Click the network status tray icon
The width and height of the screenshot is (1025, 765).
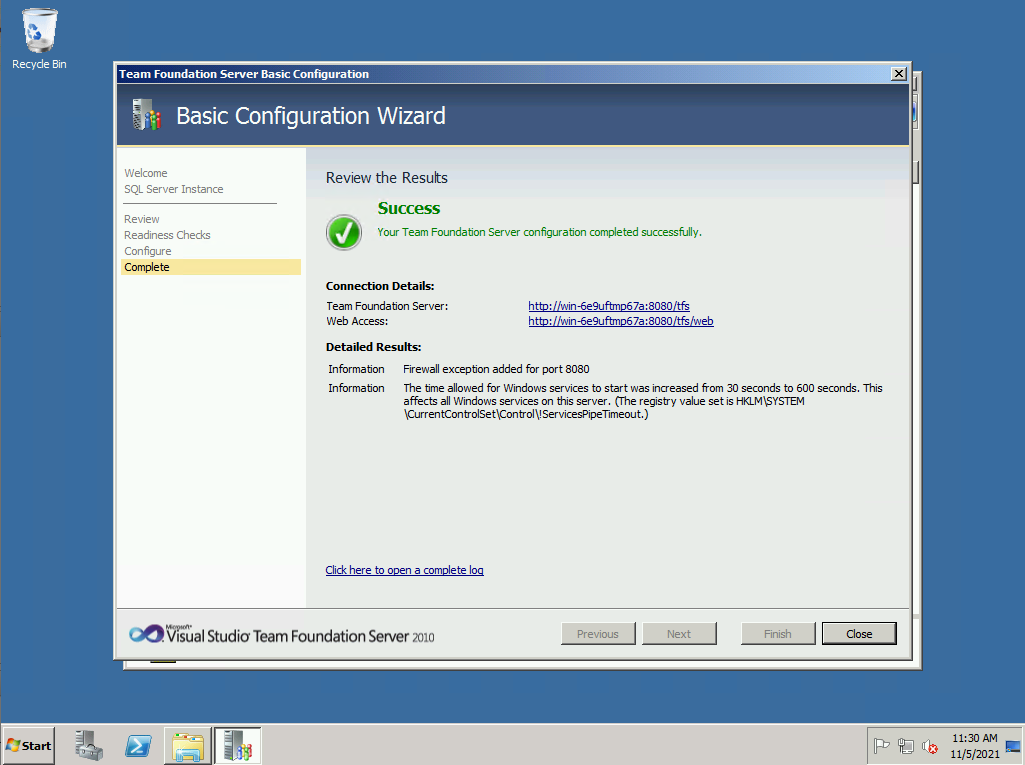pos(906,746)
